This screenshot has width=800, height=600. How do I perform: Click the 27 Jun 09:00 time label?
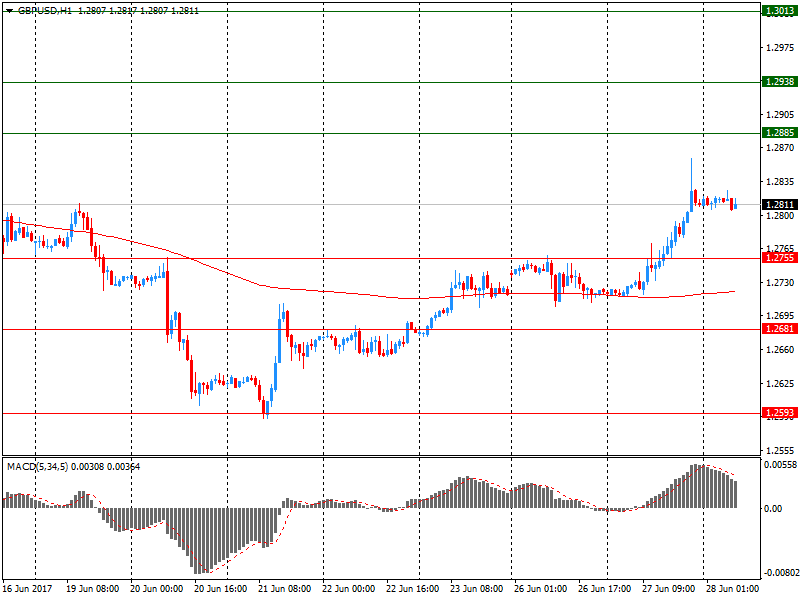click(x=668, y=589)
